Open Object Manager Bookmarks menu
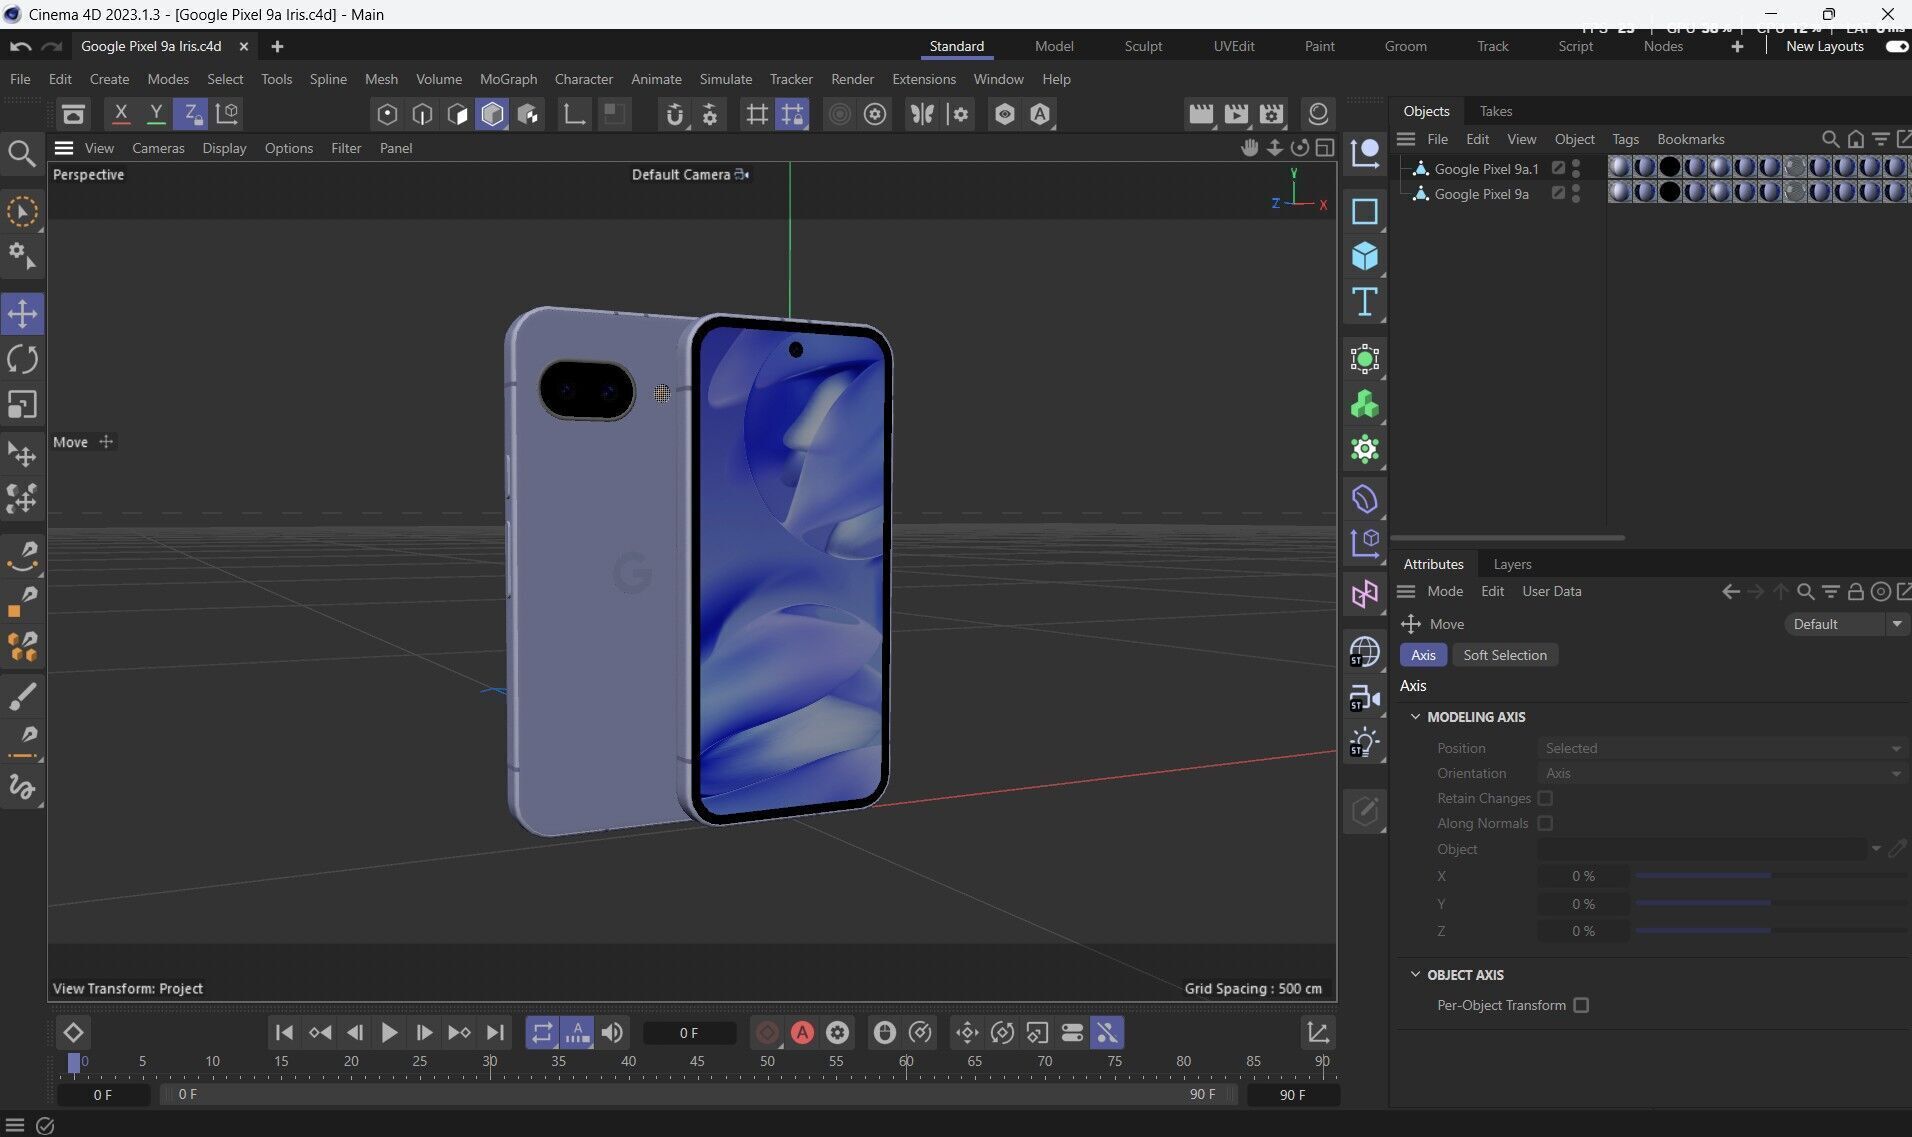Viewport: 1912px width, 1137px height. click(1690, 139)
